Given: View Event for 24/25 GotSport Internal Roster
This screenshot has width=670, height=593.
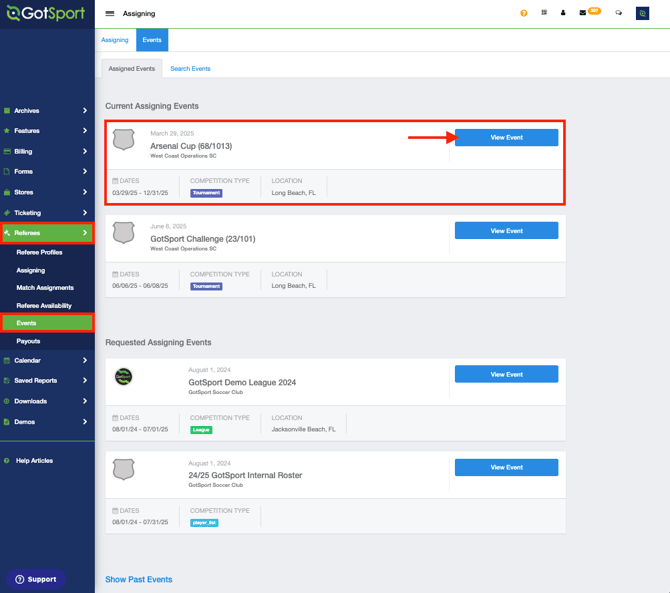Looking at the screenshot, I should click(x=506, y=467).
